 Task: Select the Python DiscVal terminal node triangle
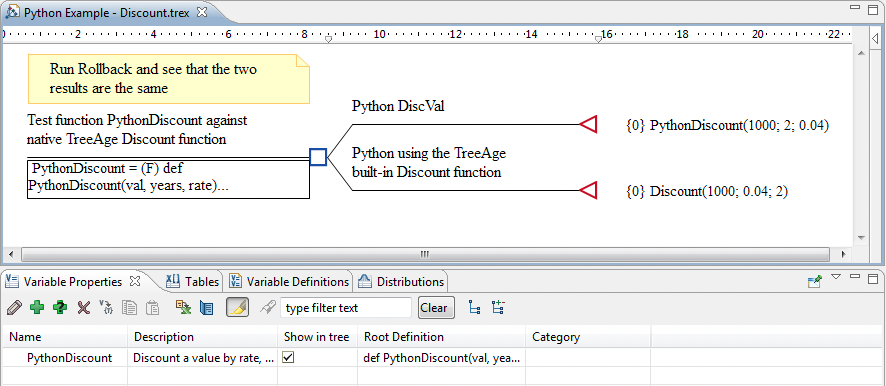[589, 124]
